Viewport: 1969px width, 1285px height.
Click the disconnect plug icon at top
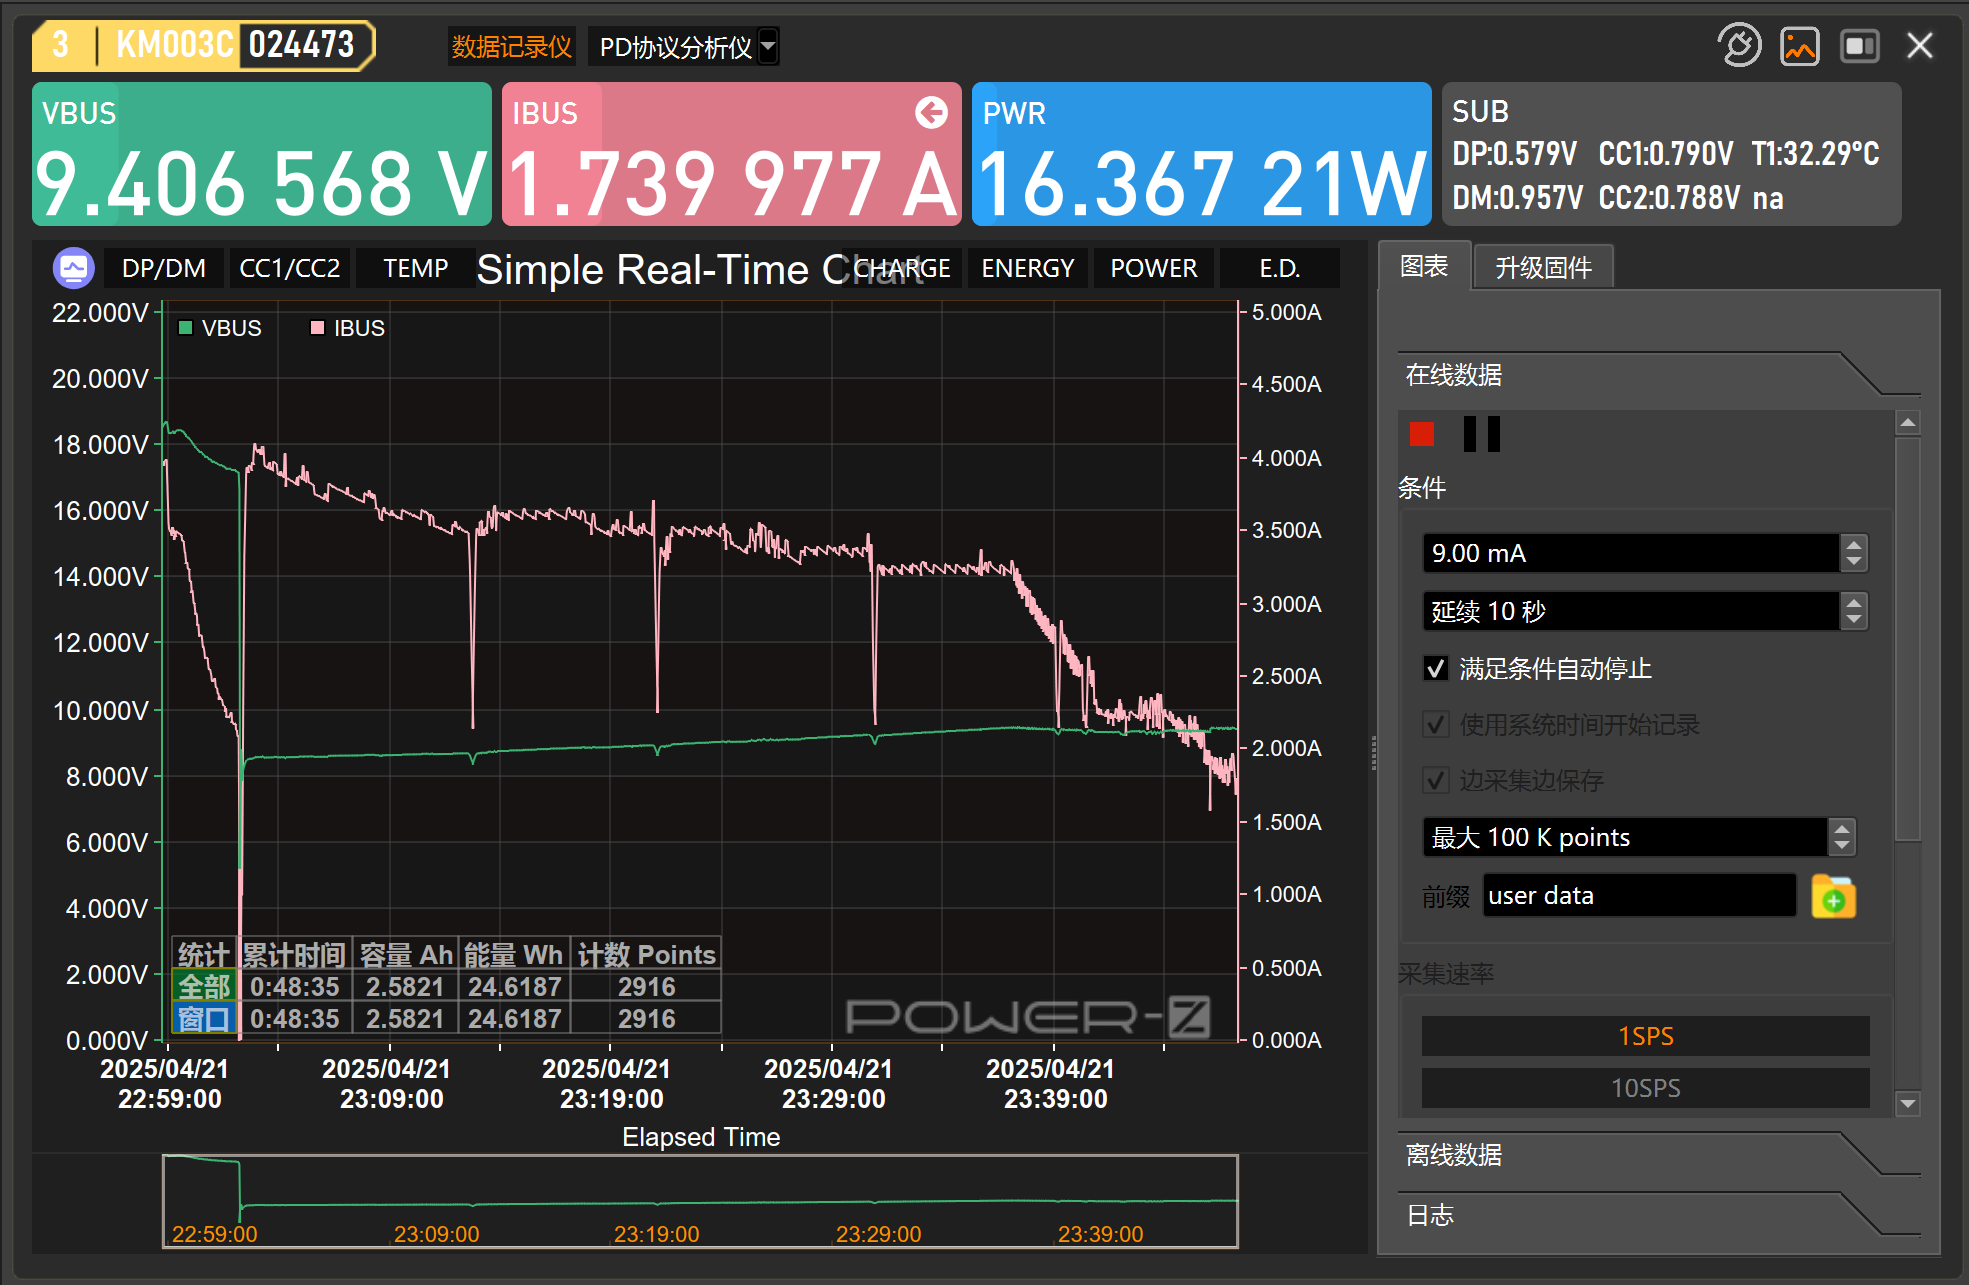[1739, 46]
